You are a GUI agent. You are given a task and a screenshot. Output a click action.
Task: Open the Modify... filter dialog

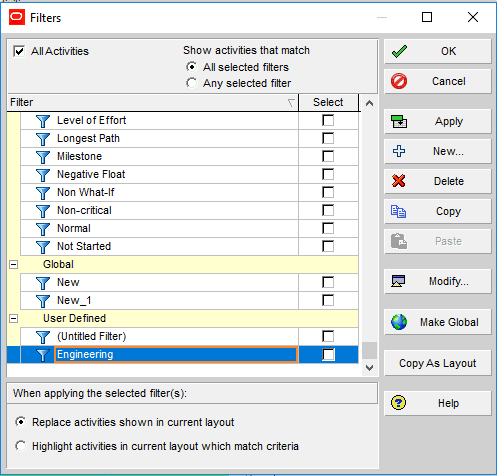click(x=438, y=281)
